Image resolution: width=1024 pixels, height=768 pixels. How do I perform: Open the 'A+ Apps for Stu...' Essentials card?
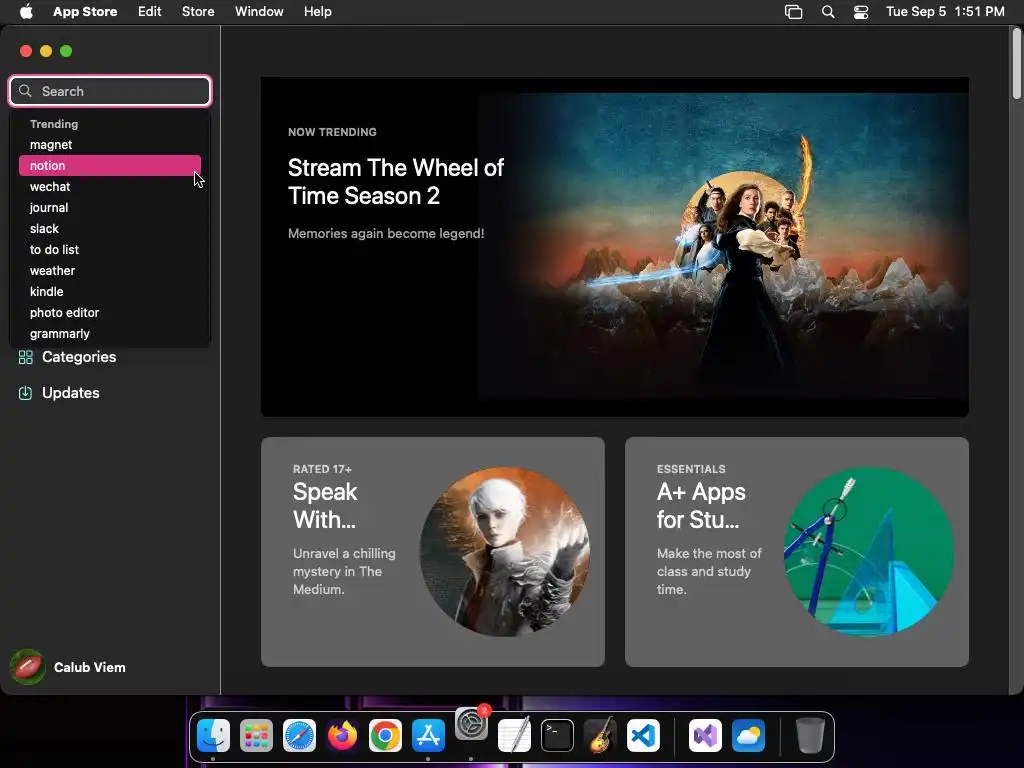click(797, 552)
